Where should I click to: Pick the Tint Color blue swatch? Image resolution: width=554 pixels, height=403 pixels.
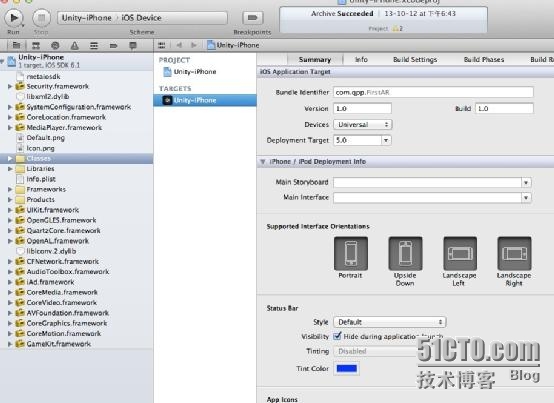(x=347, y=368)
